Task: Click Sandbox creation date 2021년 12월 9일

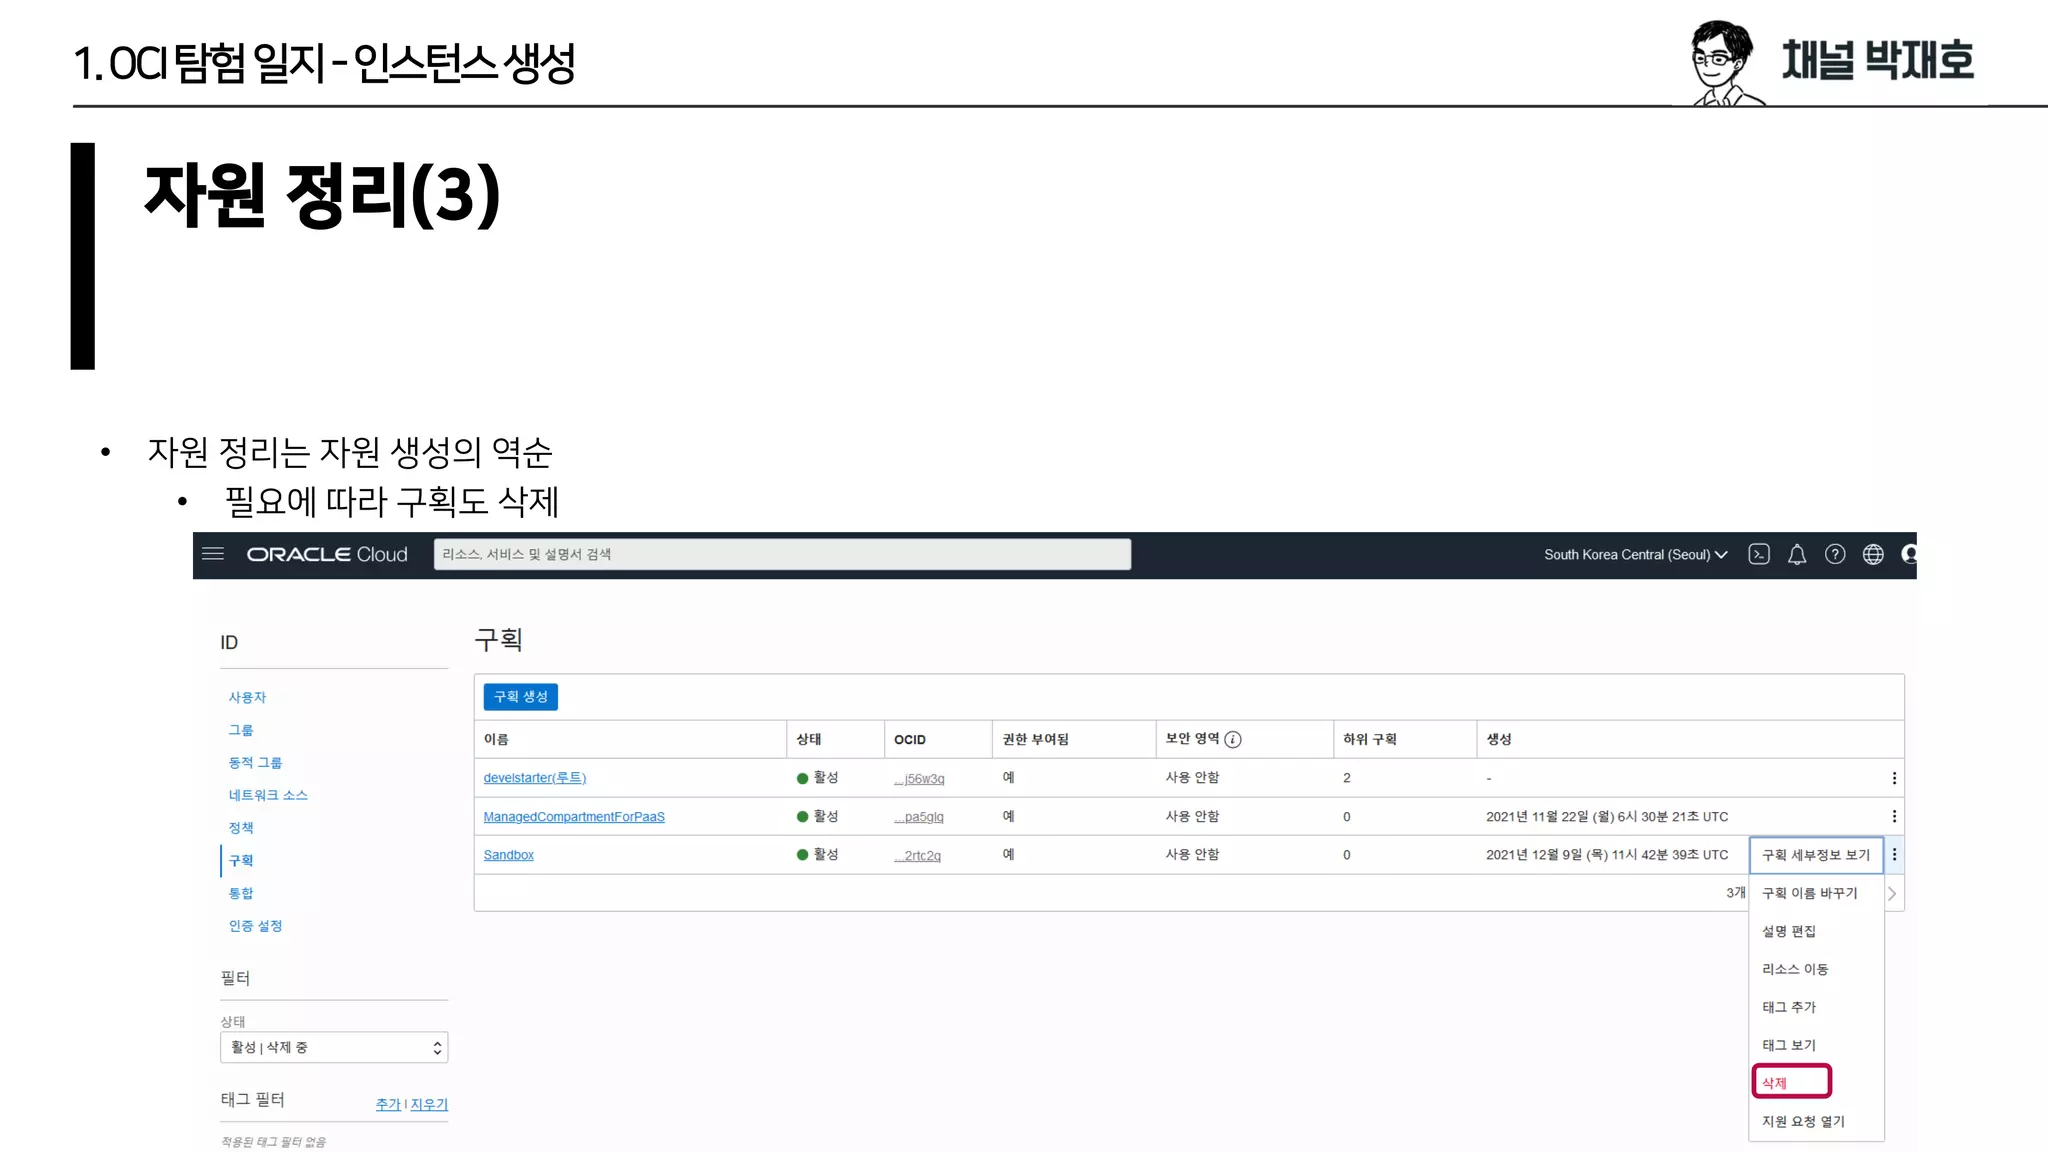Action: pos(1607,855)
